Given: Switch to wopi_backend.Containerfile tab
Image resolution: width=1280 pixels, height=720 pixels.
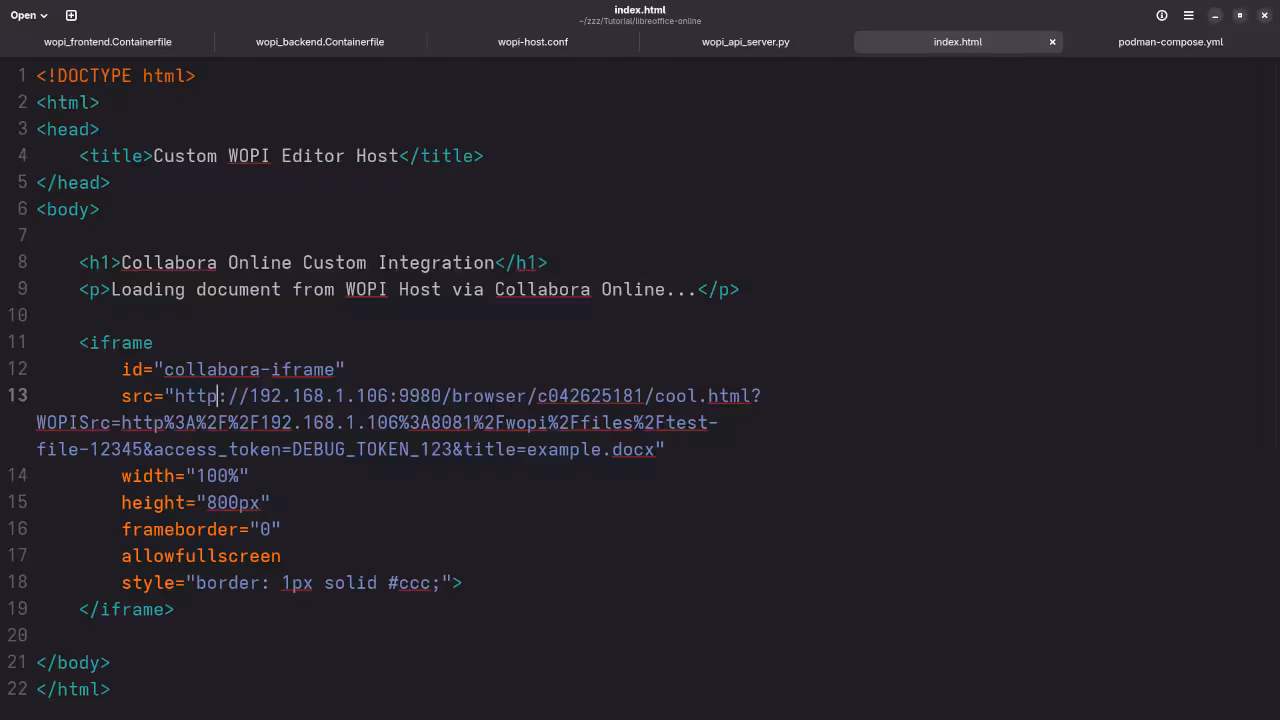Looking at the screenshot, I should click(320, 42).
